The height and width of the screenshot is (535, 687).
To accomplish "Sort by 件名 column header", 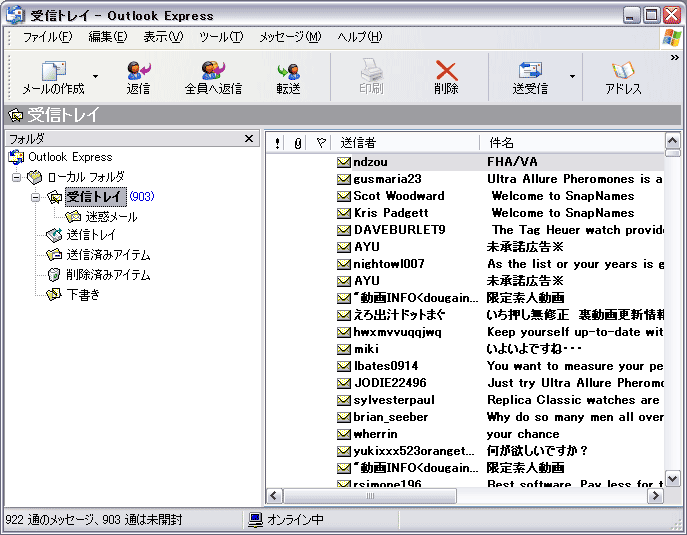I will 573,143.
